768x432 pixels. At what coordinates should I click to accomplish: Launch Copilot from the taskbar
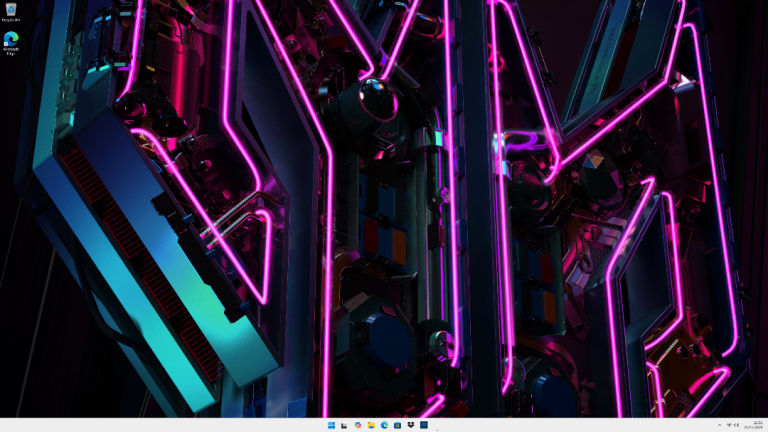(x=358, y=425)
